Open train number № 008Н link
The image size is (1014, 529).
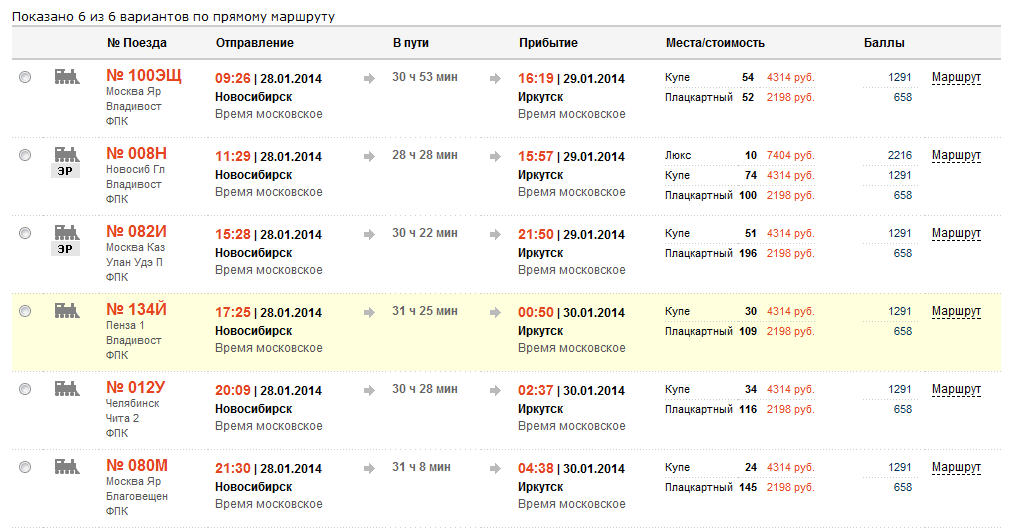click(x=136, y=153)
